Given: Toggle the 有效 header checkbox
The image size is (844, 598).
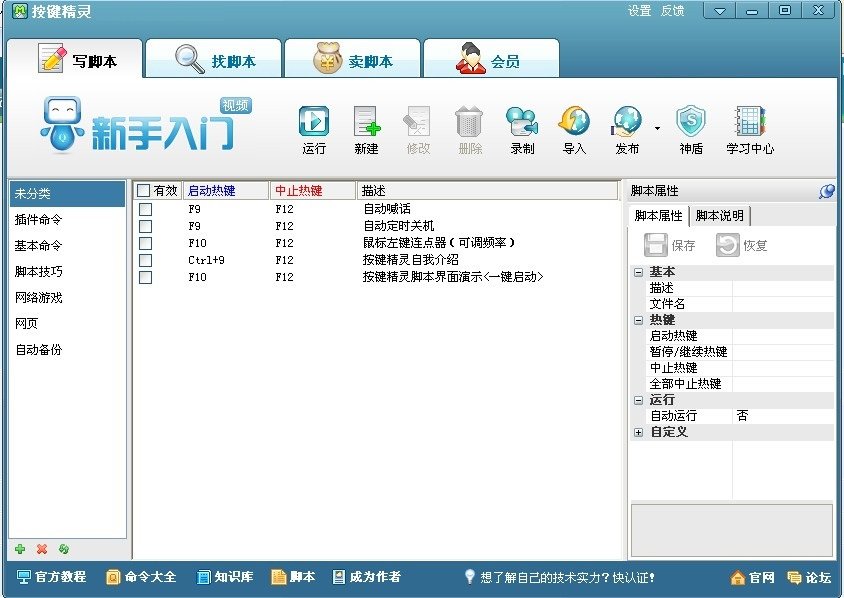Looking at the screenshot, I should click(x=143, y=191).
